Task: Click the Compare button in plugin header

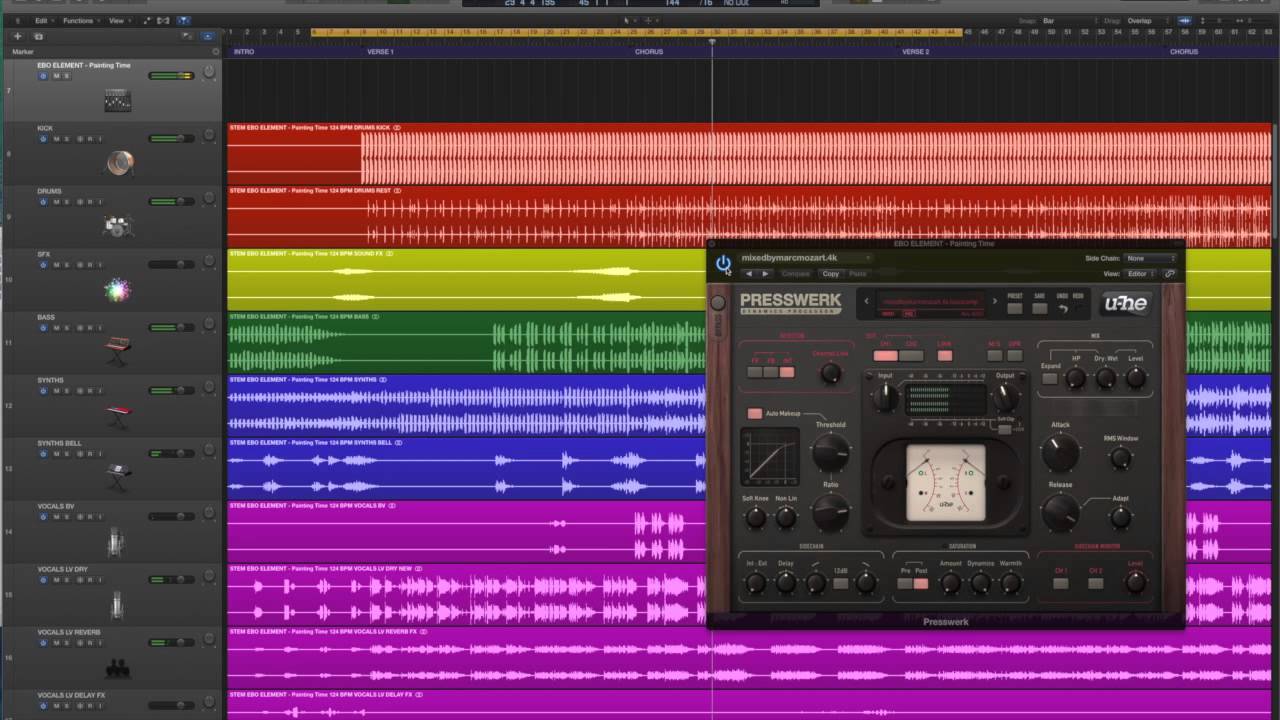Action: (796, 274)
